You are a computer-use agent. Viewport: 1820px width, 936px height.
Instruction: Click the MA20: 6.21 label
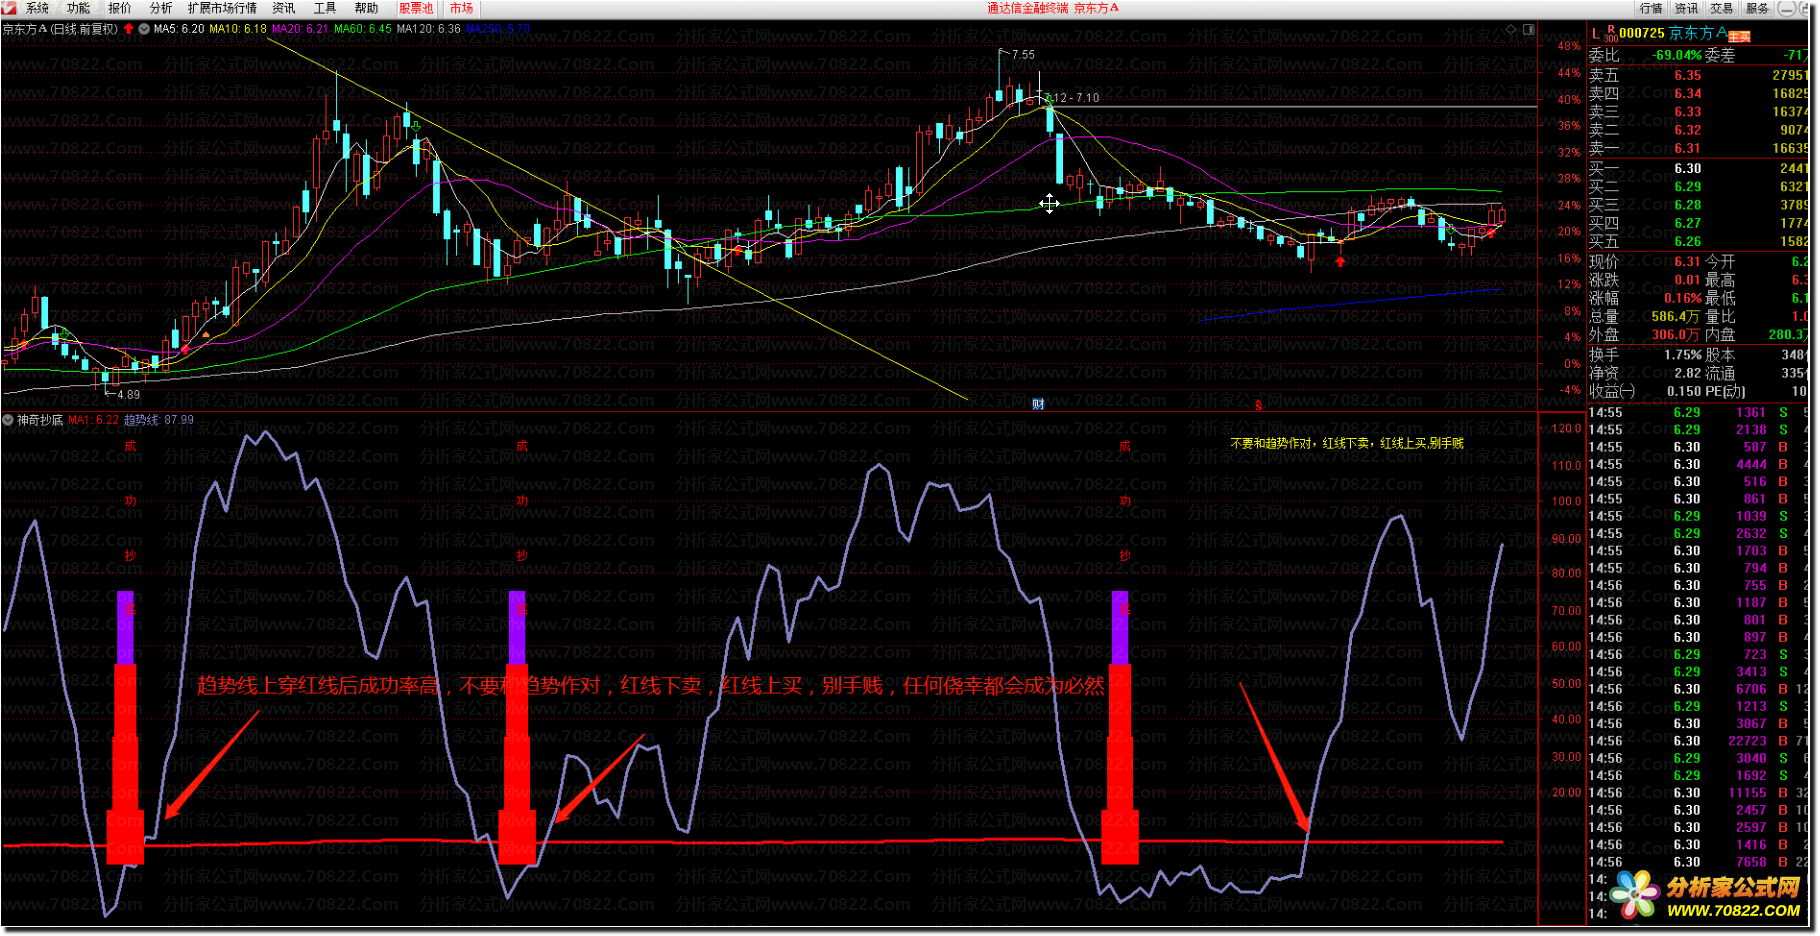tap(299, 29)
